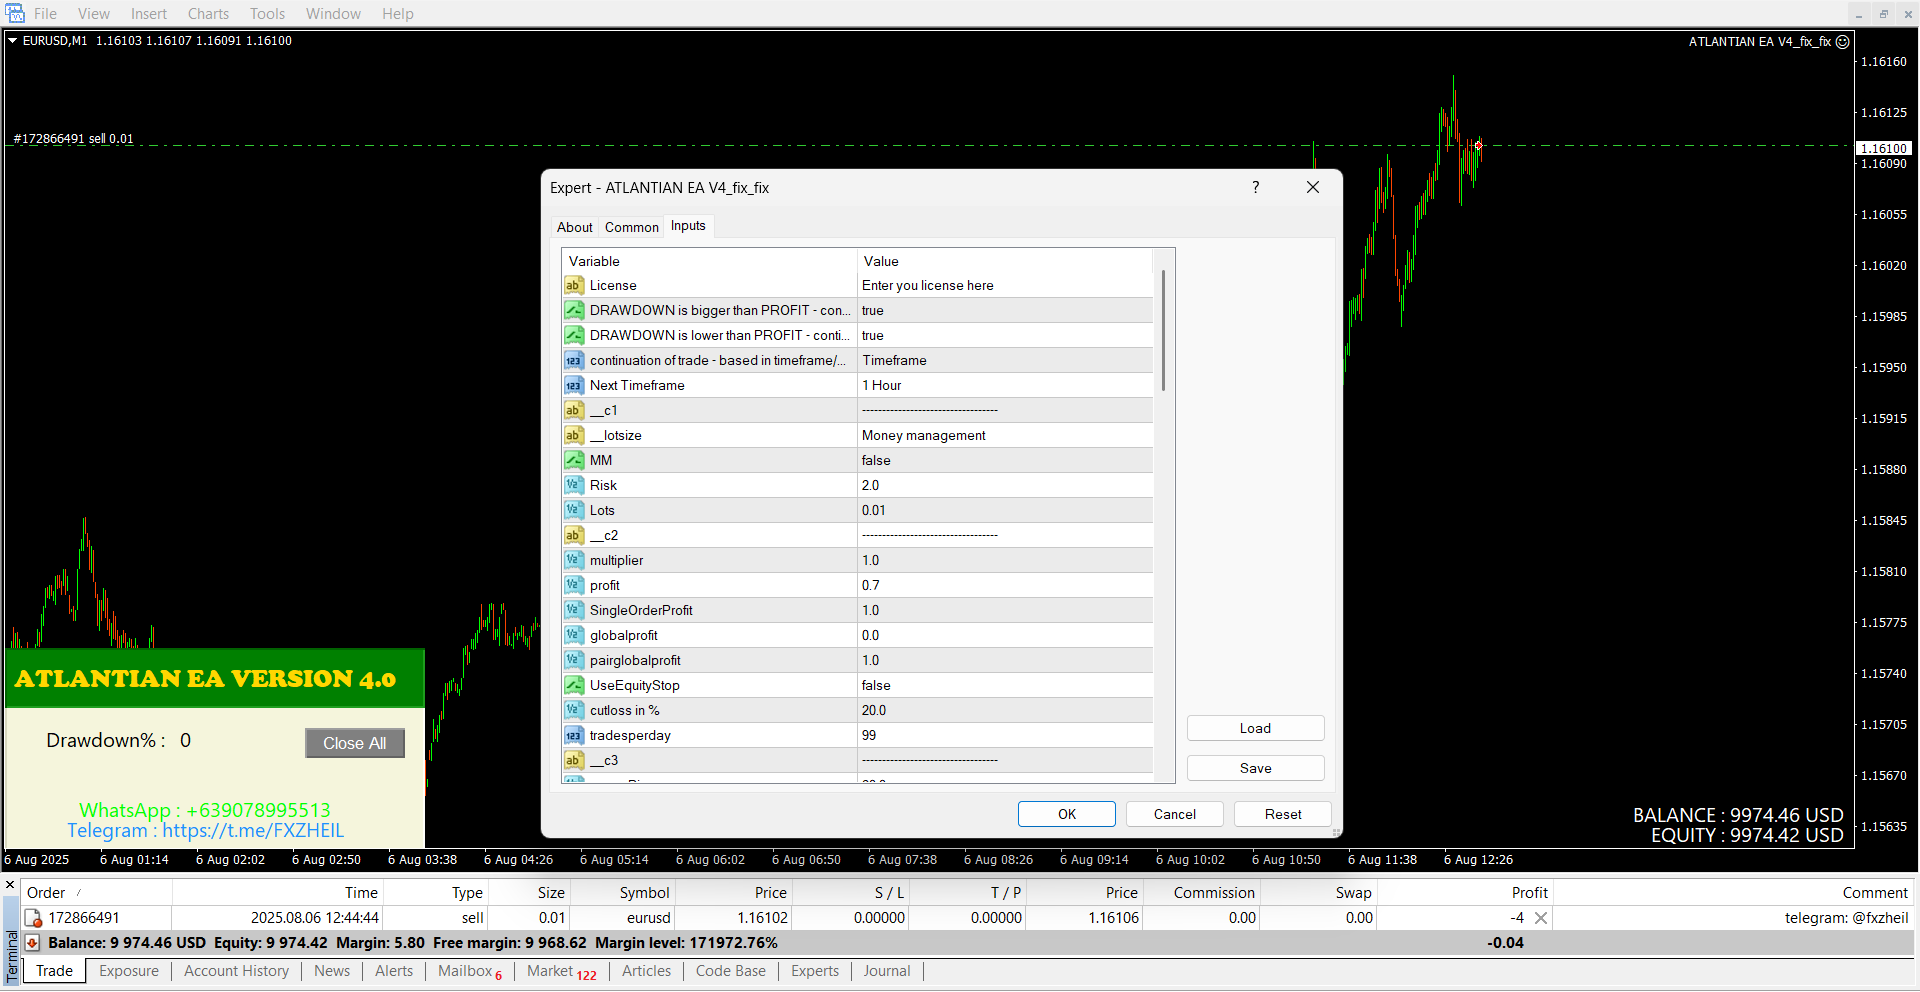Viewport: 1920px width, 992px height.
Task: Expand chart symbol arrow next to EURUSD,M1
Action: click(x=13, y=41)
